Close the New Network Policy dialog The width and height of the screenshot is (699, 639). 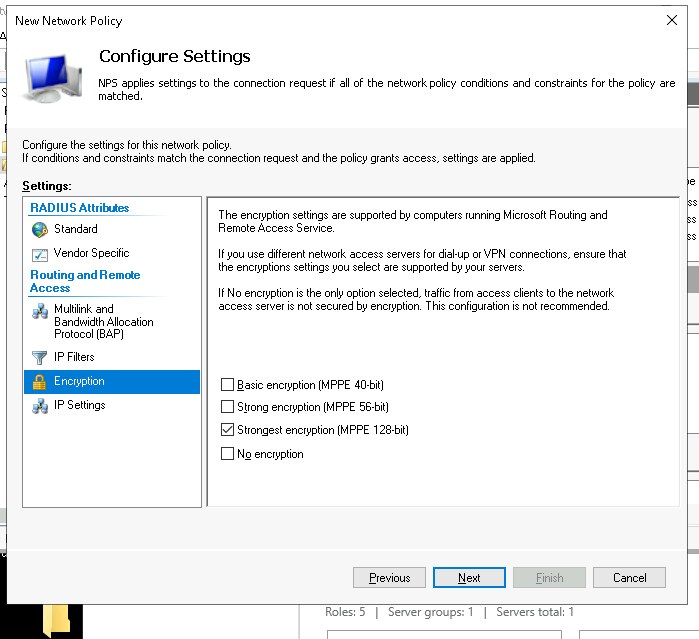click(671, 20)
